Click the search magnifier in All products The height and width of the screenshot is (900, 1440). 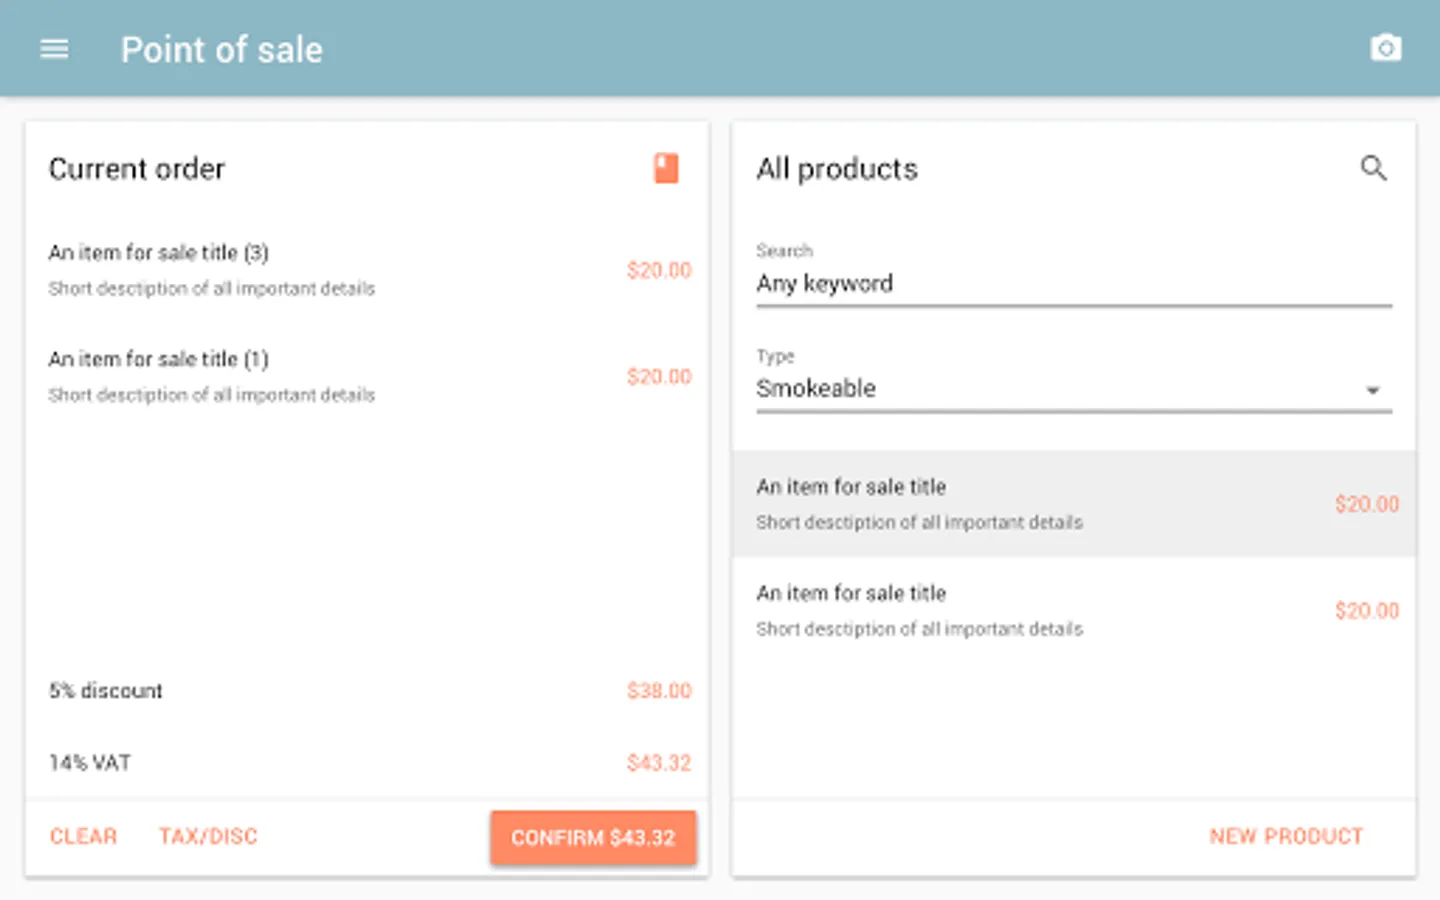click(1373, 168)
